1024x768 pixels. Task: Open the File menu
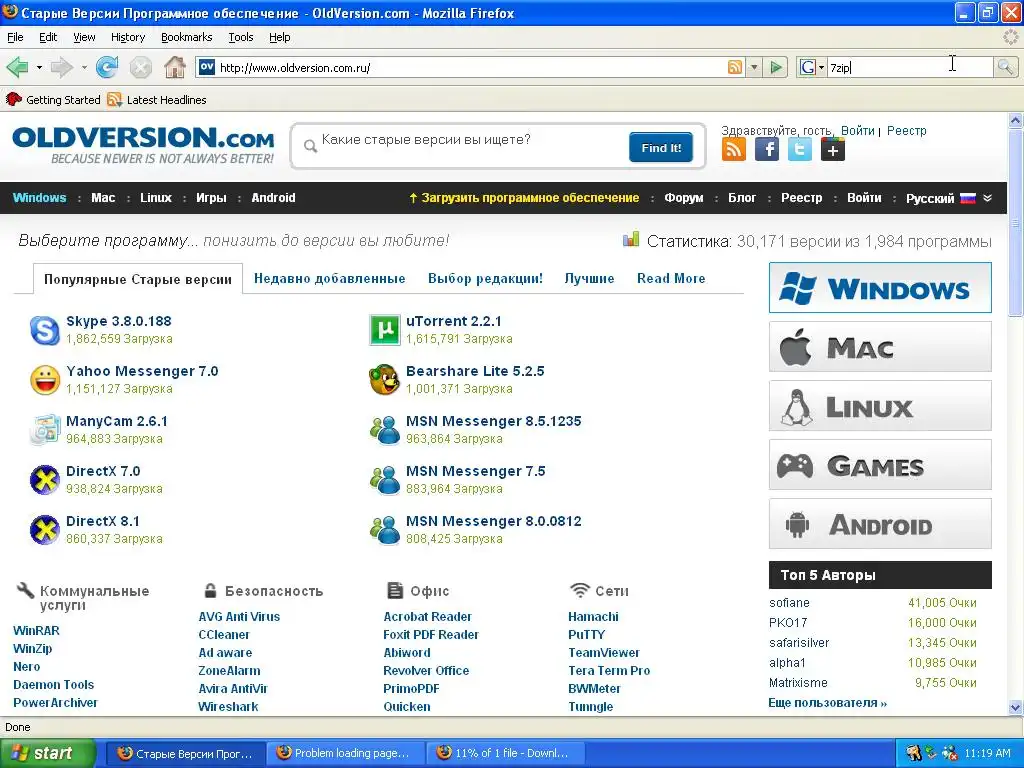(15, 37)
